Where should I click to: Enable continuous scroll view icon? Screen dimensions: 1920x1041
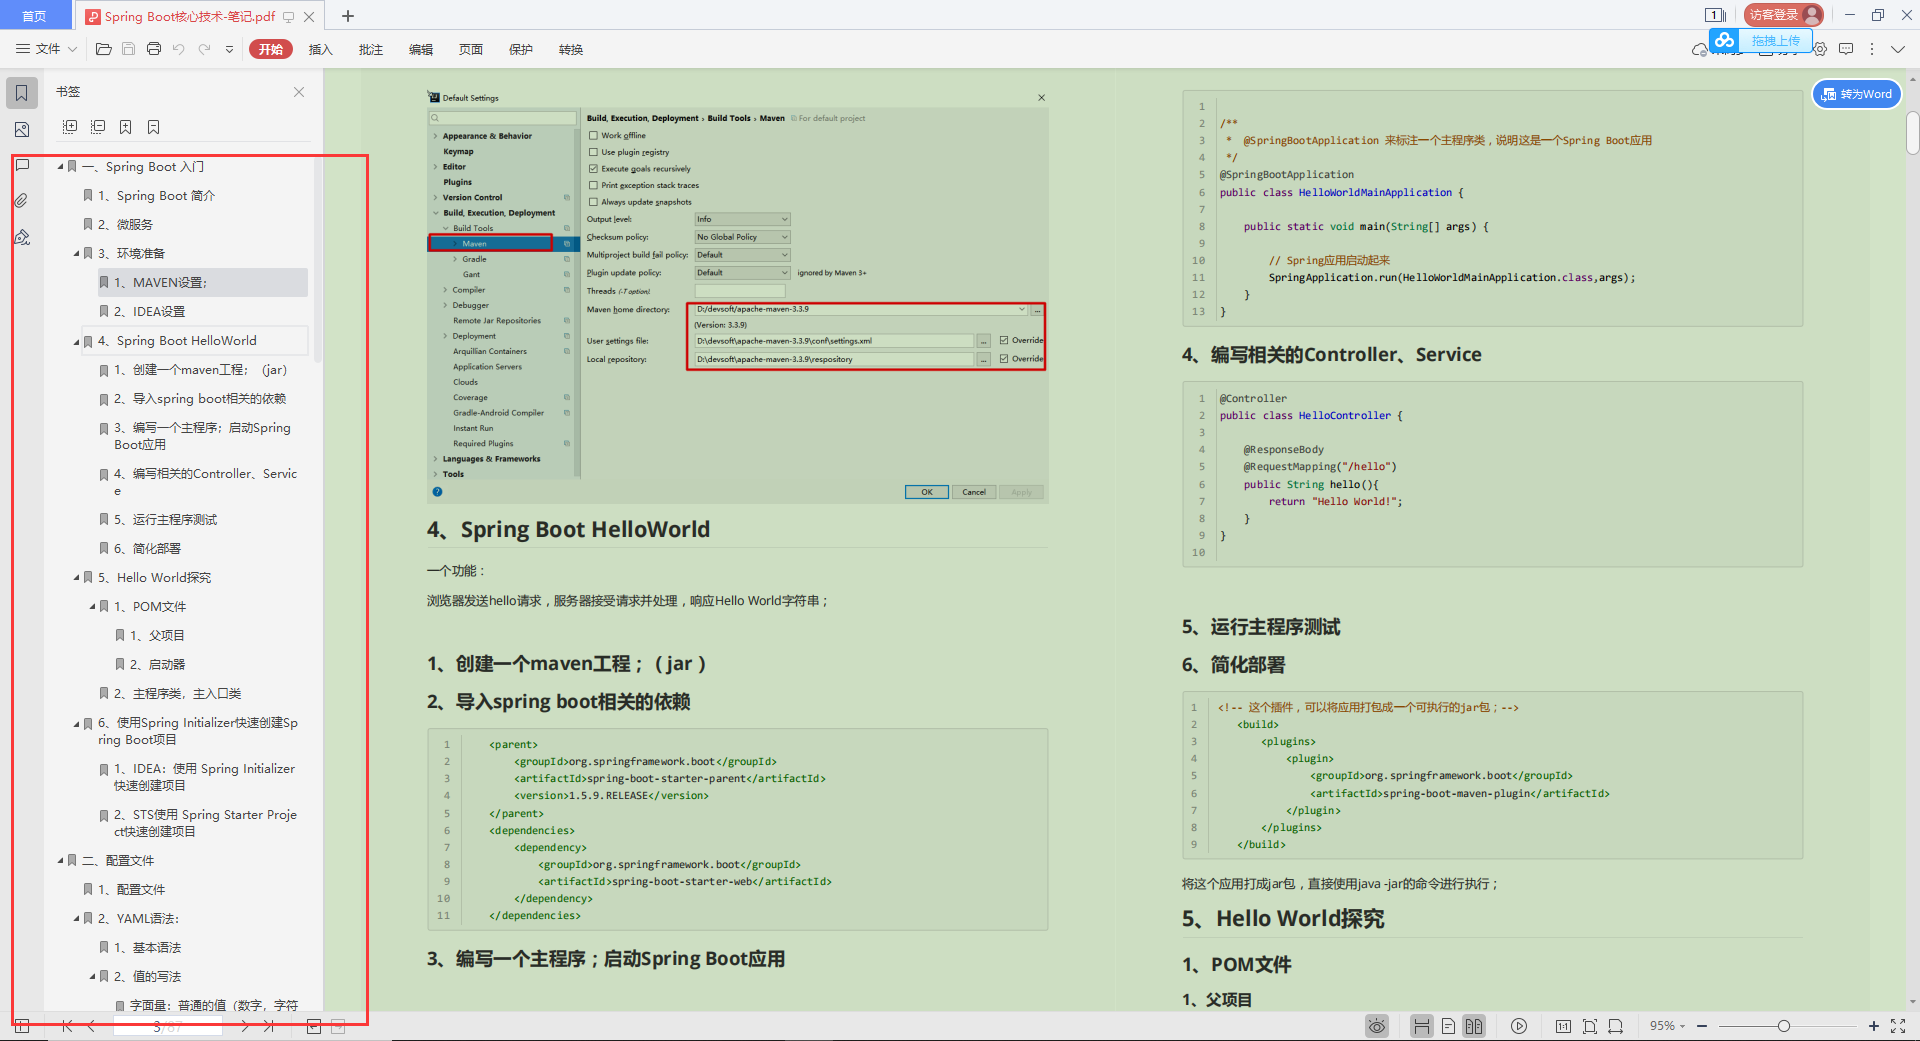pos(1421,1026)
